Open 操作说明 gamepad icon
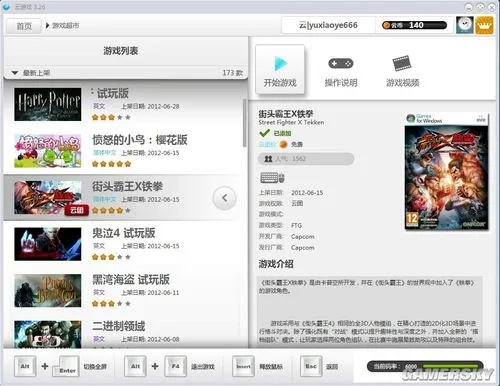500x386 pixels. [340, 63]
